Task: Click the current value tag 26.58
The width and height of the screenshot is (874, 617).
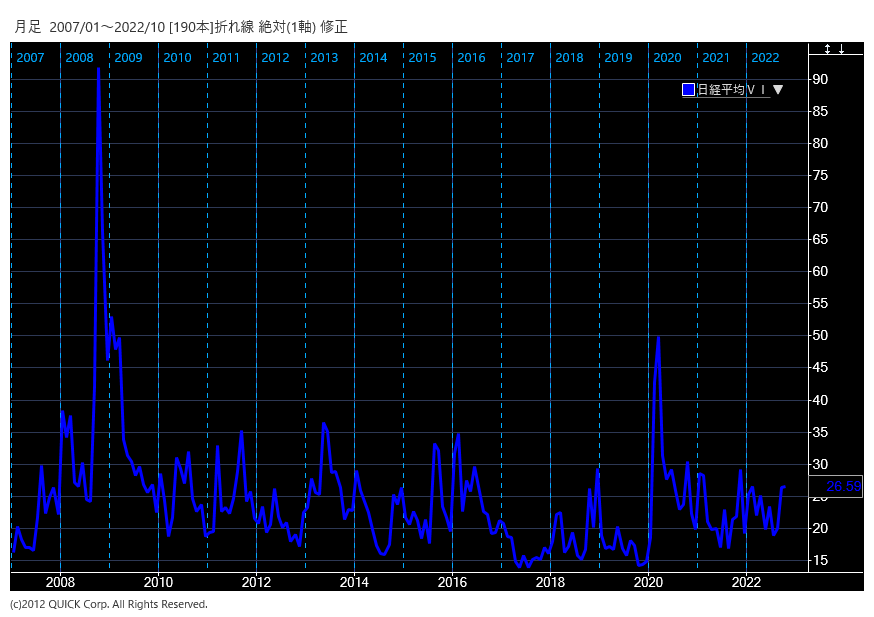Action: tap(843, 487)
